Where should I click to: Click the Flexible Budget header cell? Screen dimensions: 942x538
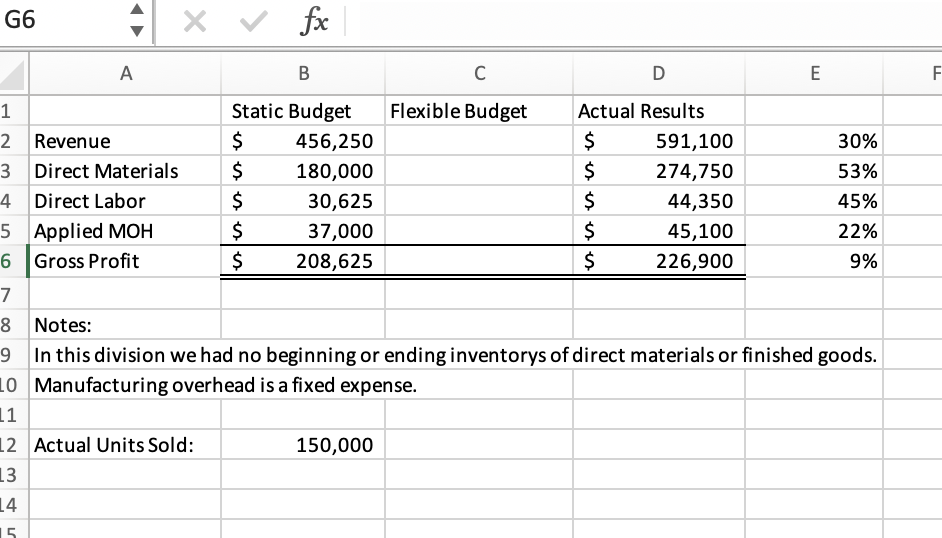479,110
